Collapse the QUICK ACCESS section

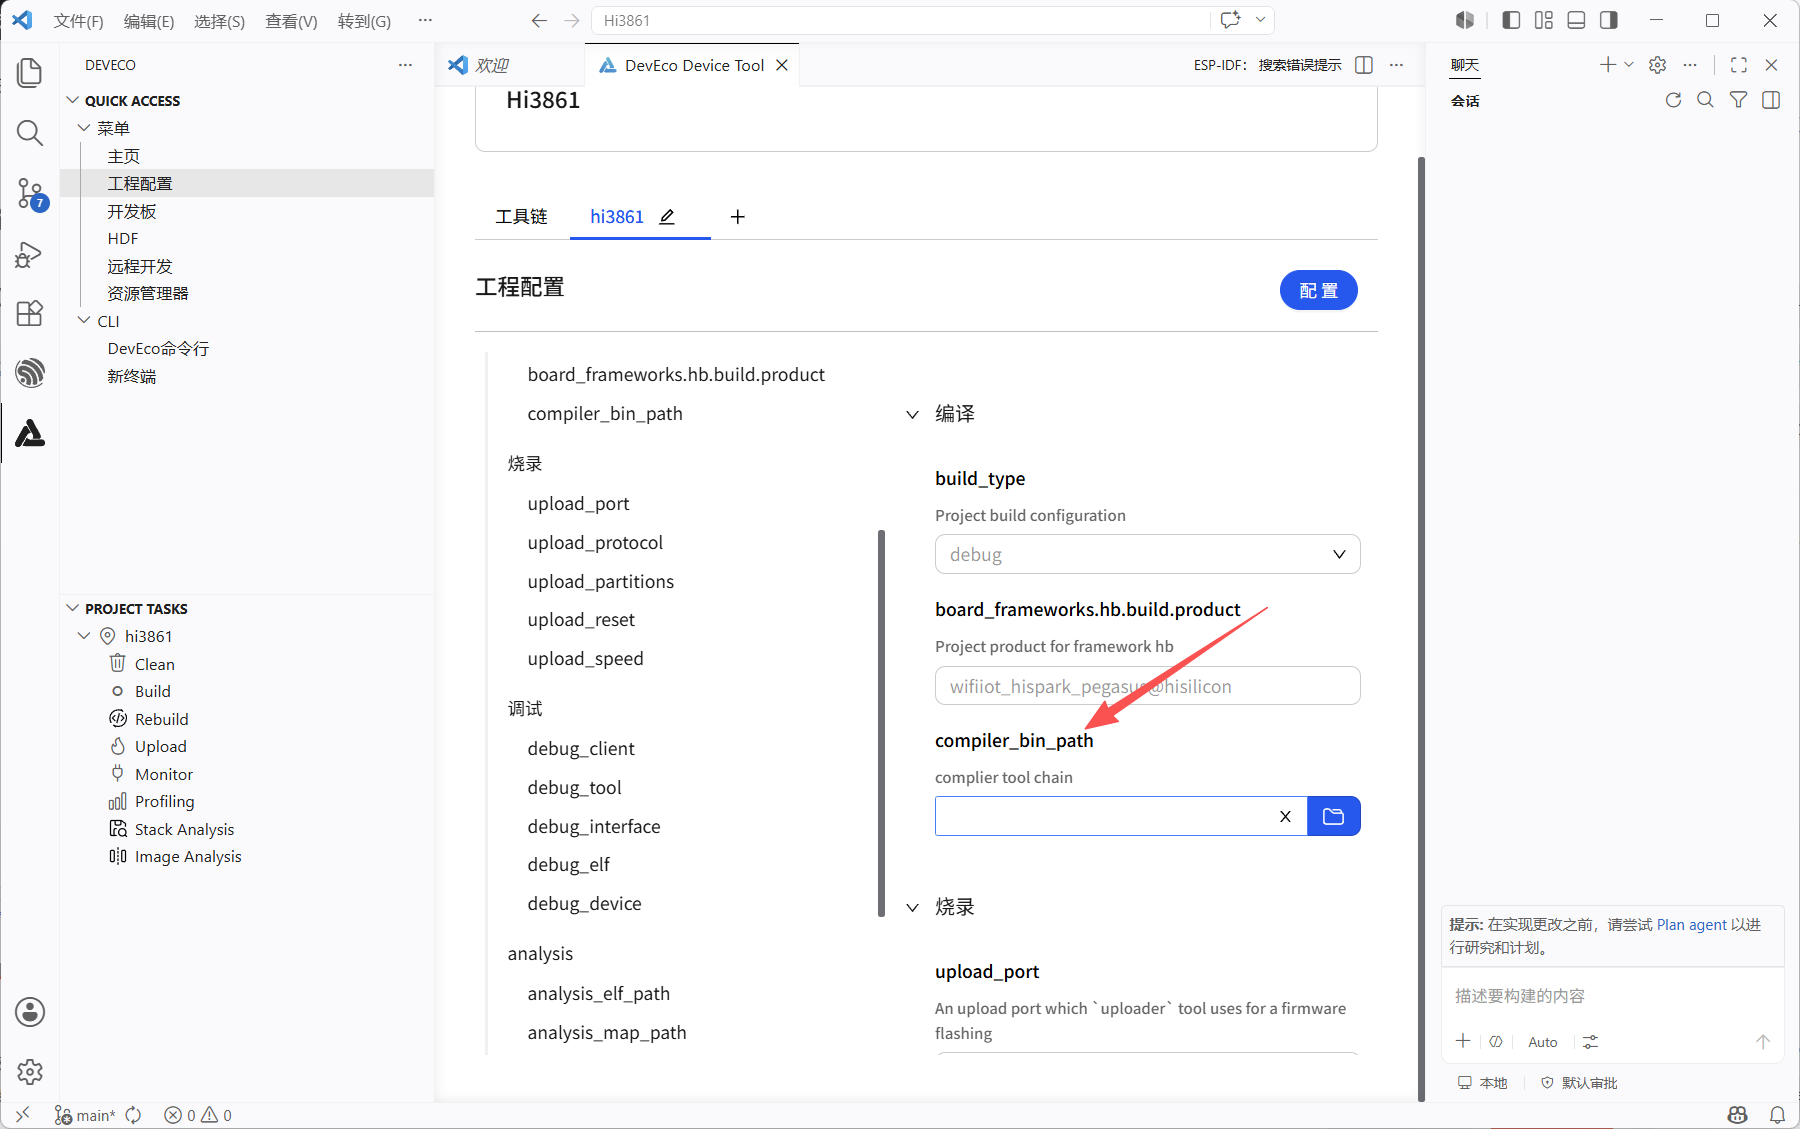point(72,100)
